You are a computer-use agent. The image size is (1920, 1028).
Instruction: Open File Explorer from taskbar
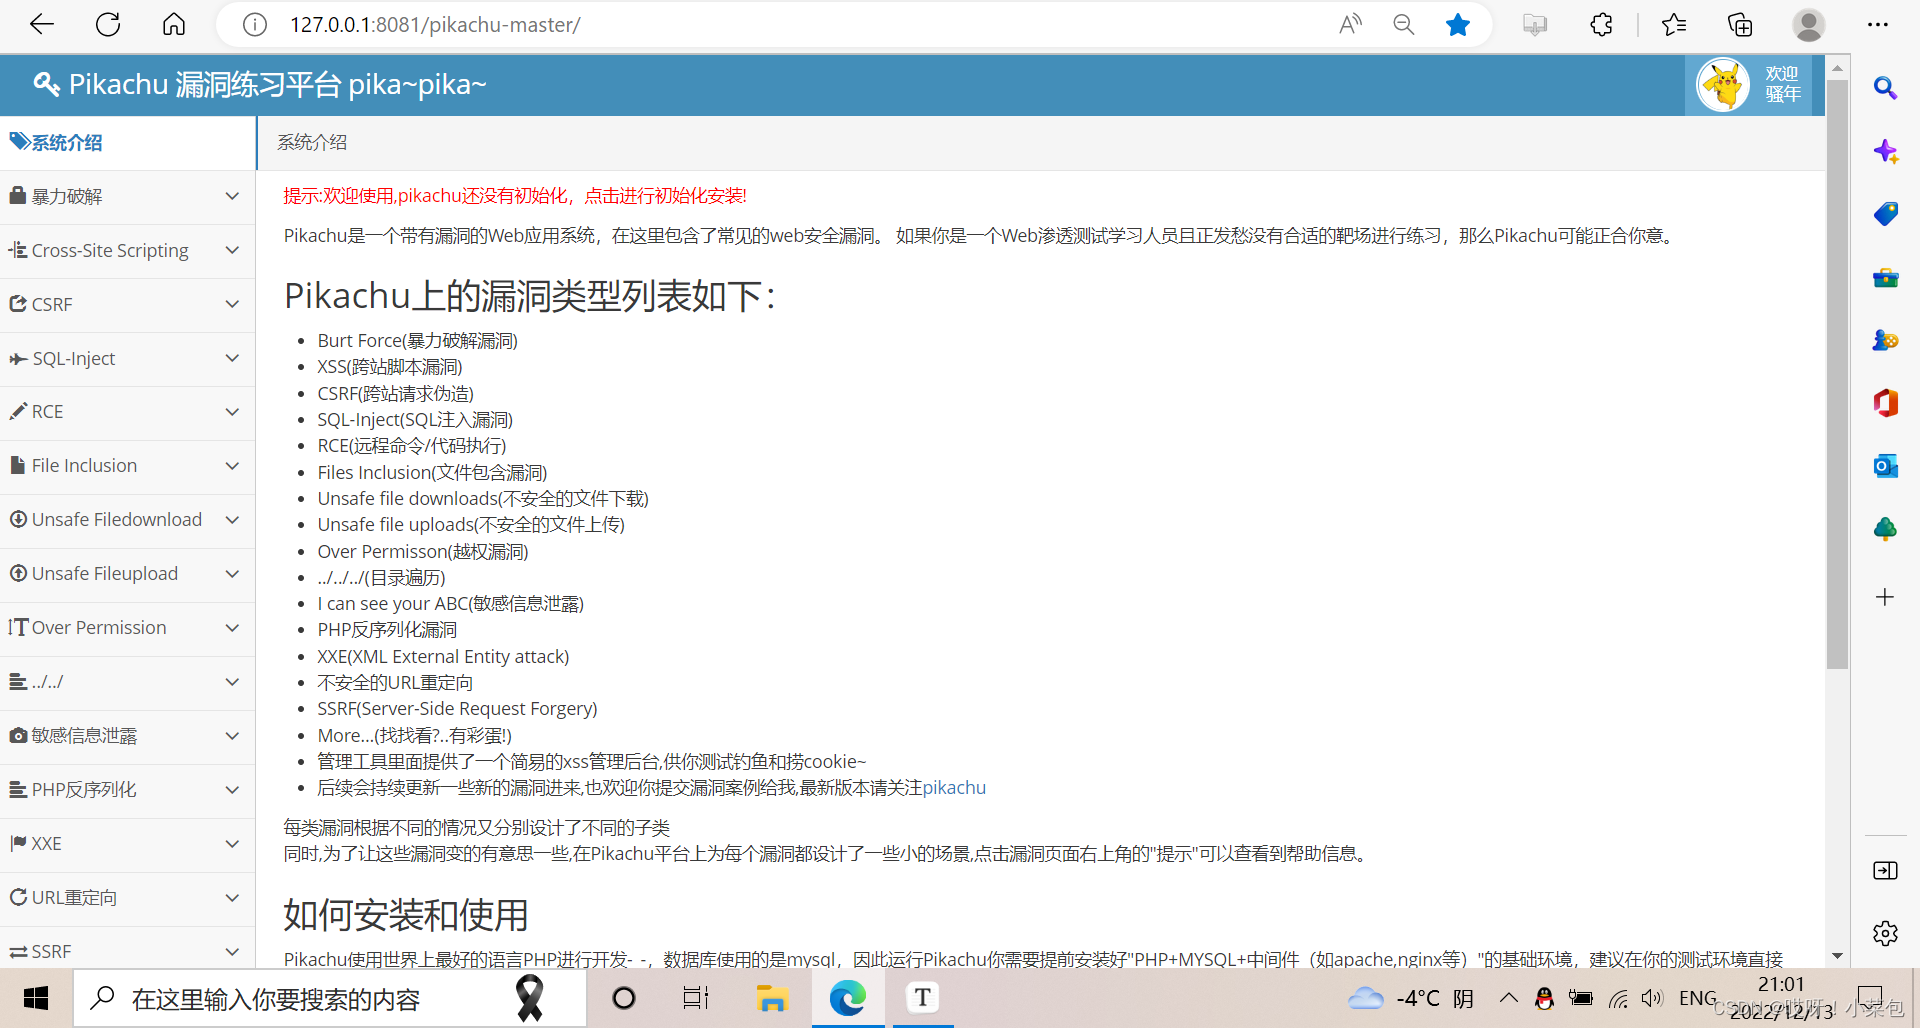pyautogui.click(x=772, y=998)
